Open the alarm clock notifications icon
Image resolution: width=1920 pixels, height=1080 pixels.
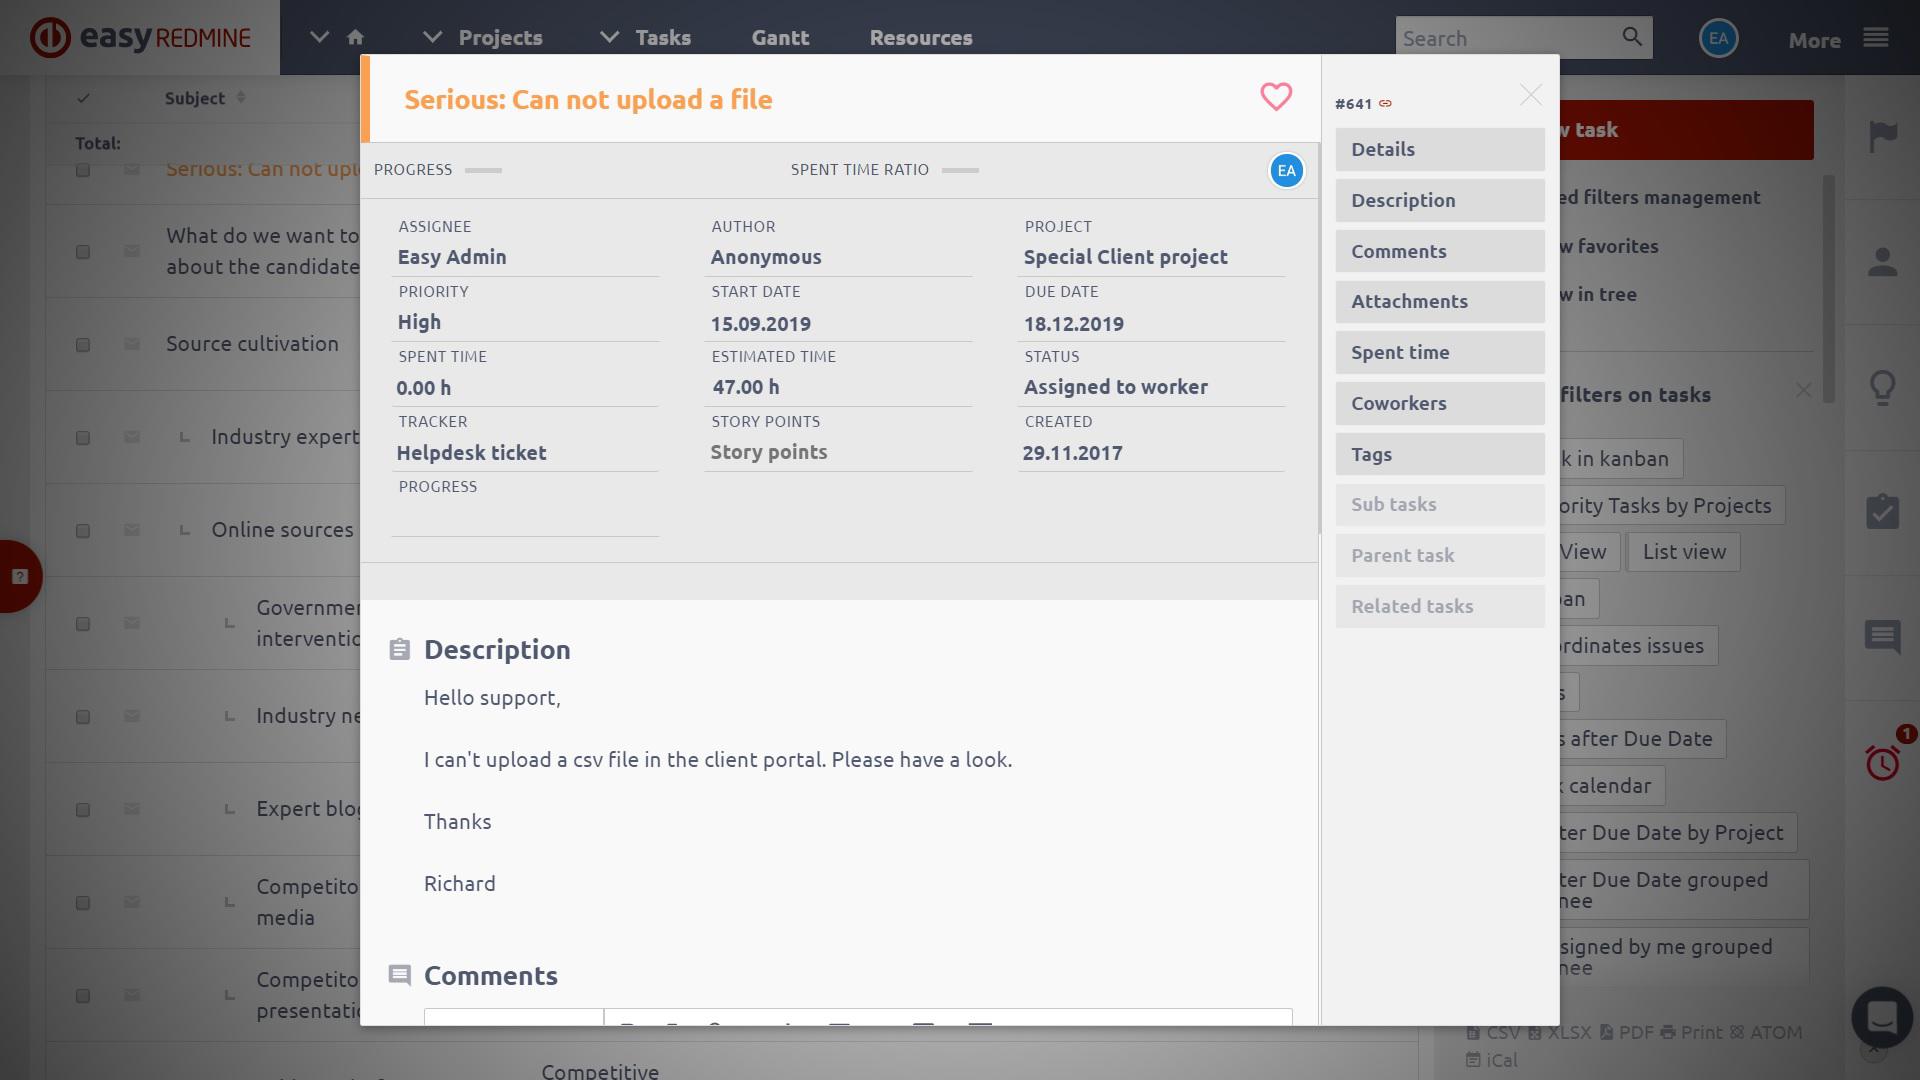(x=1882, y=763)
